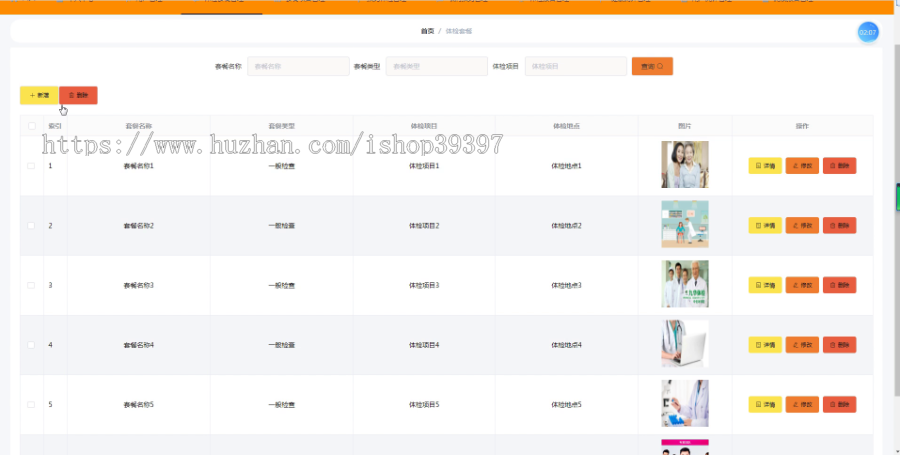The width and height of the screenshot is (900, 455).
Task: Check the checkbox for row 套餐名称1
Action: [31, 166]
